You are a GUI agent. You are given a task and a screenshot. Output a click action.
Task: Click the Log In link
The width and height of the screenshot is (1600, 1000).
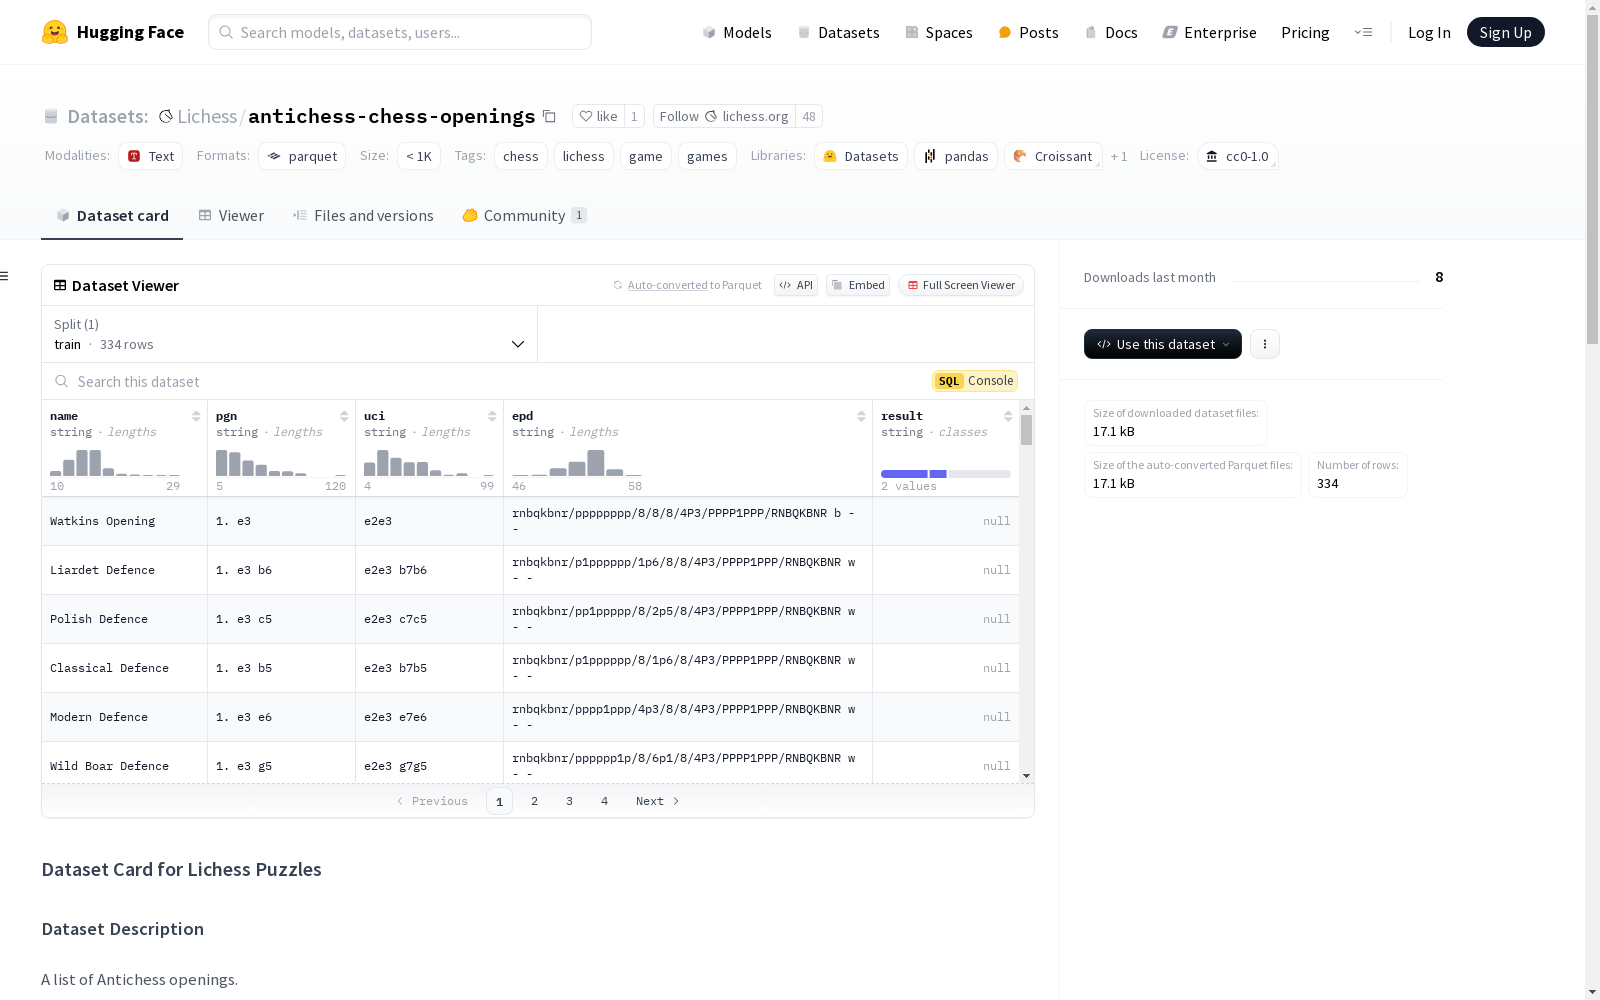point(1429,32)
